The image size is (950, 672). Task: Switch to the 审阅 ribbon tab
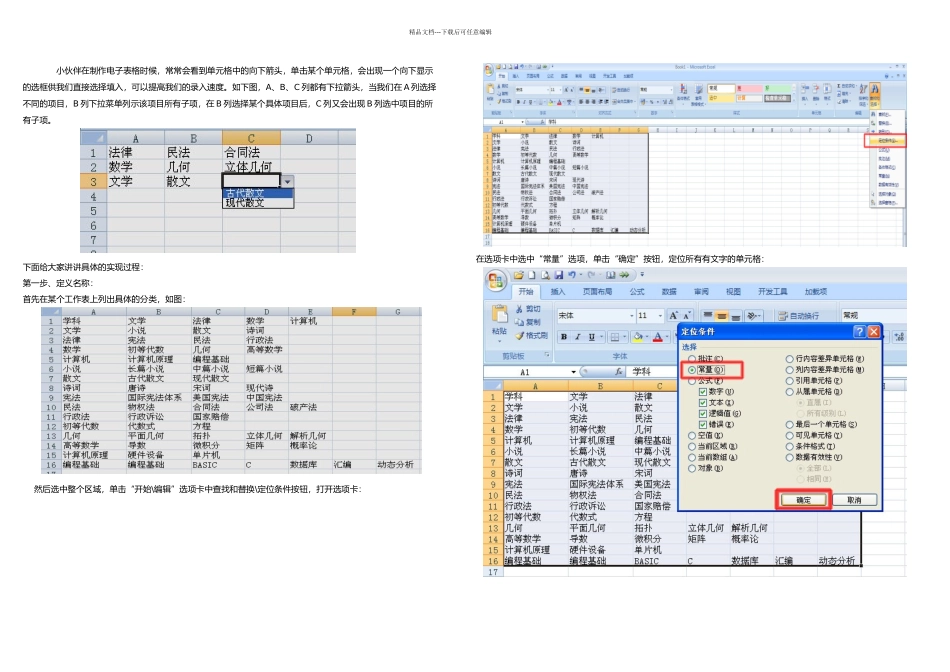click(701, 292)
